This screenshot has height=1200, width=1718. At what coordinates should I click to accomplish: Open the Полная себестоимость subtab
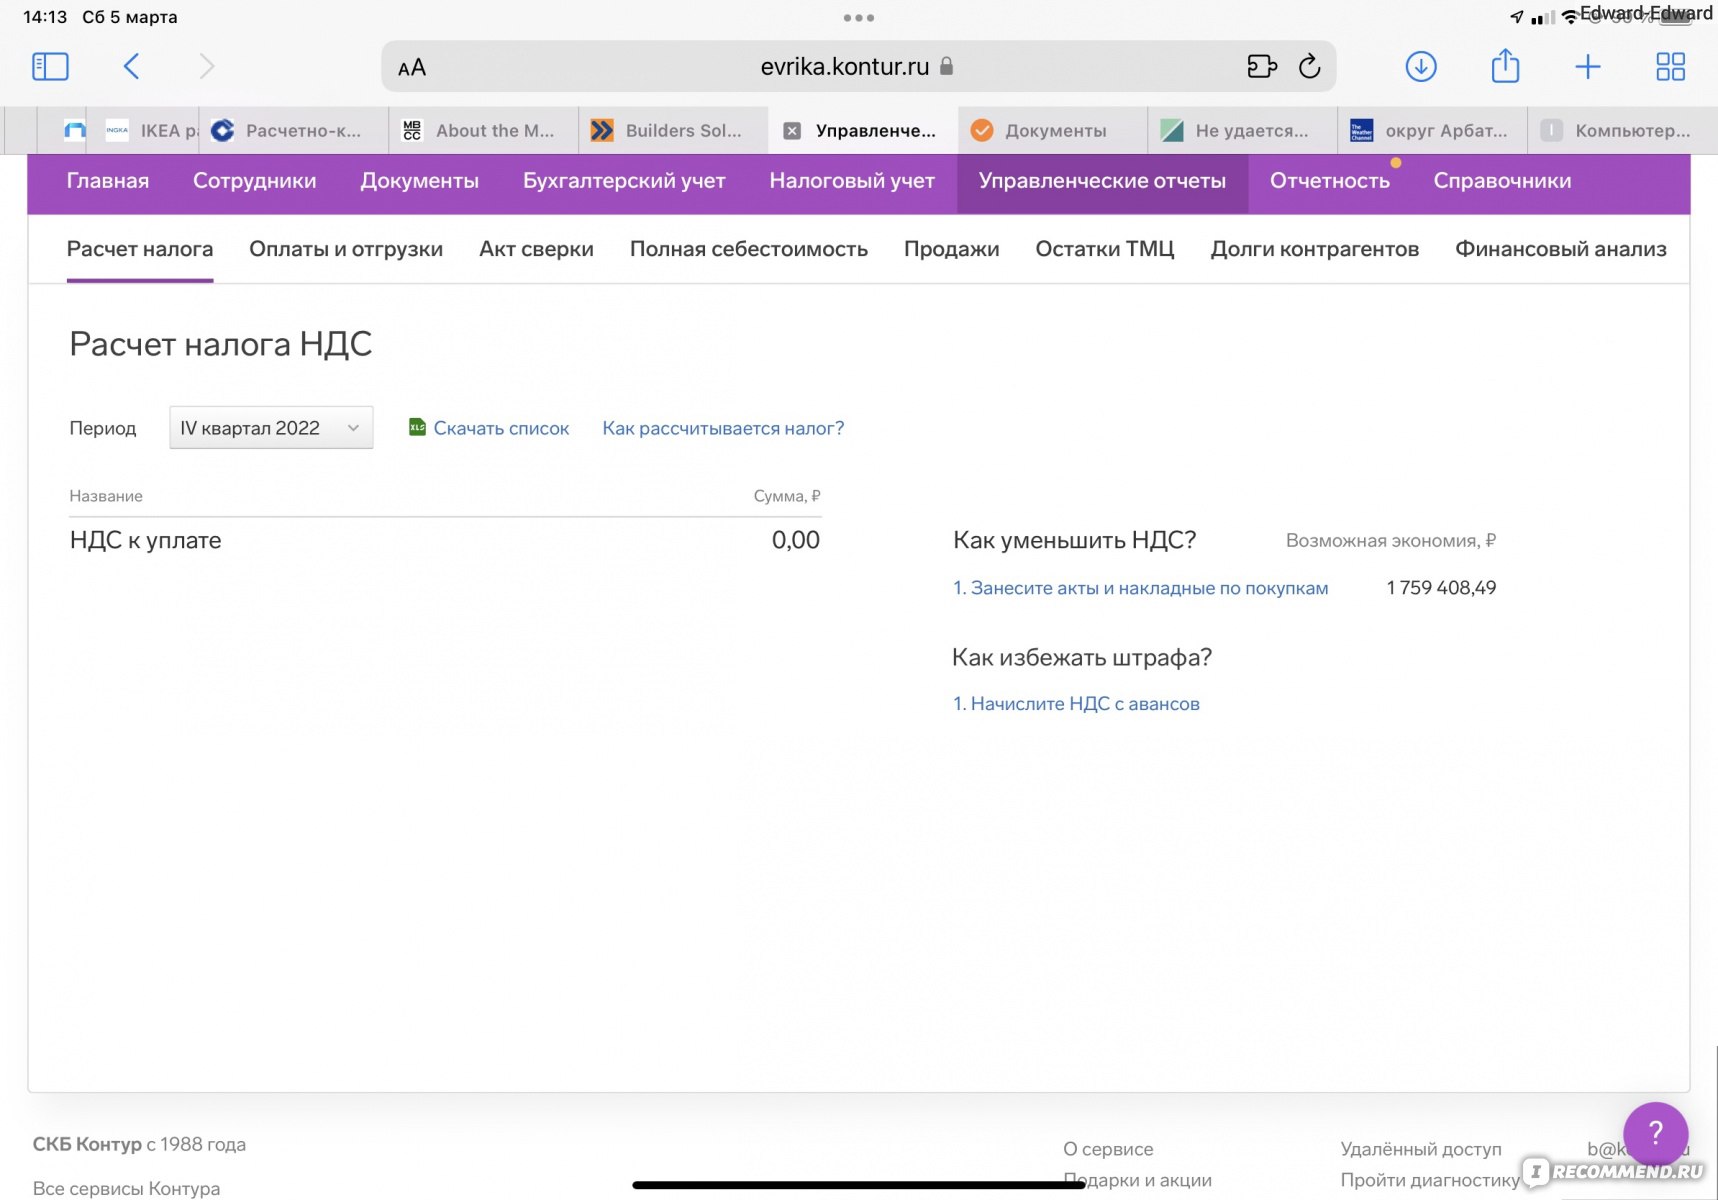[x=749, y=249]
